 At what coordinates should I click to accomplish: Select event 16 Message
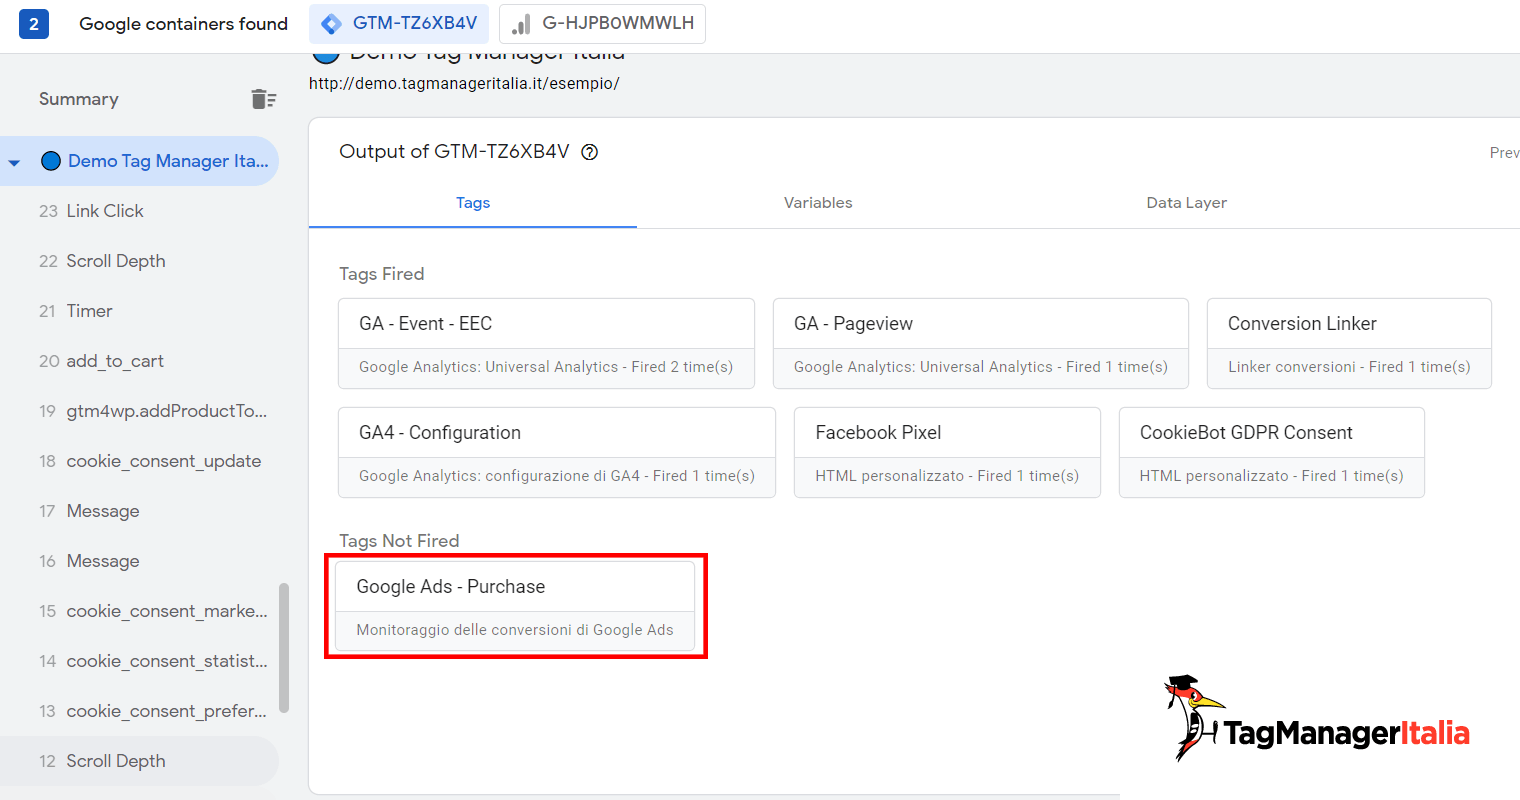click(140, 561)
